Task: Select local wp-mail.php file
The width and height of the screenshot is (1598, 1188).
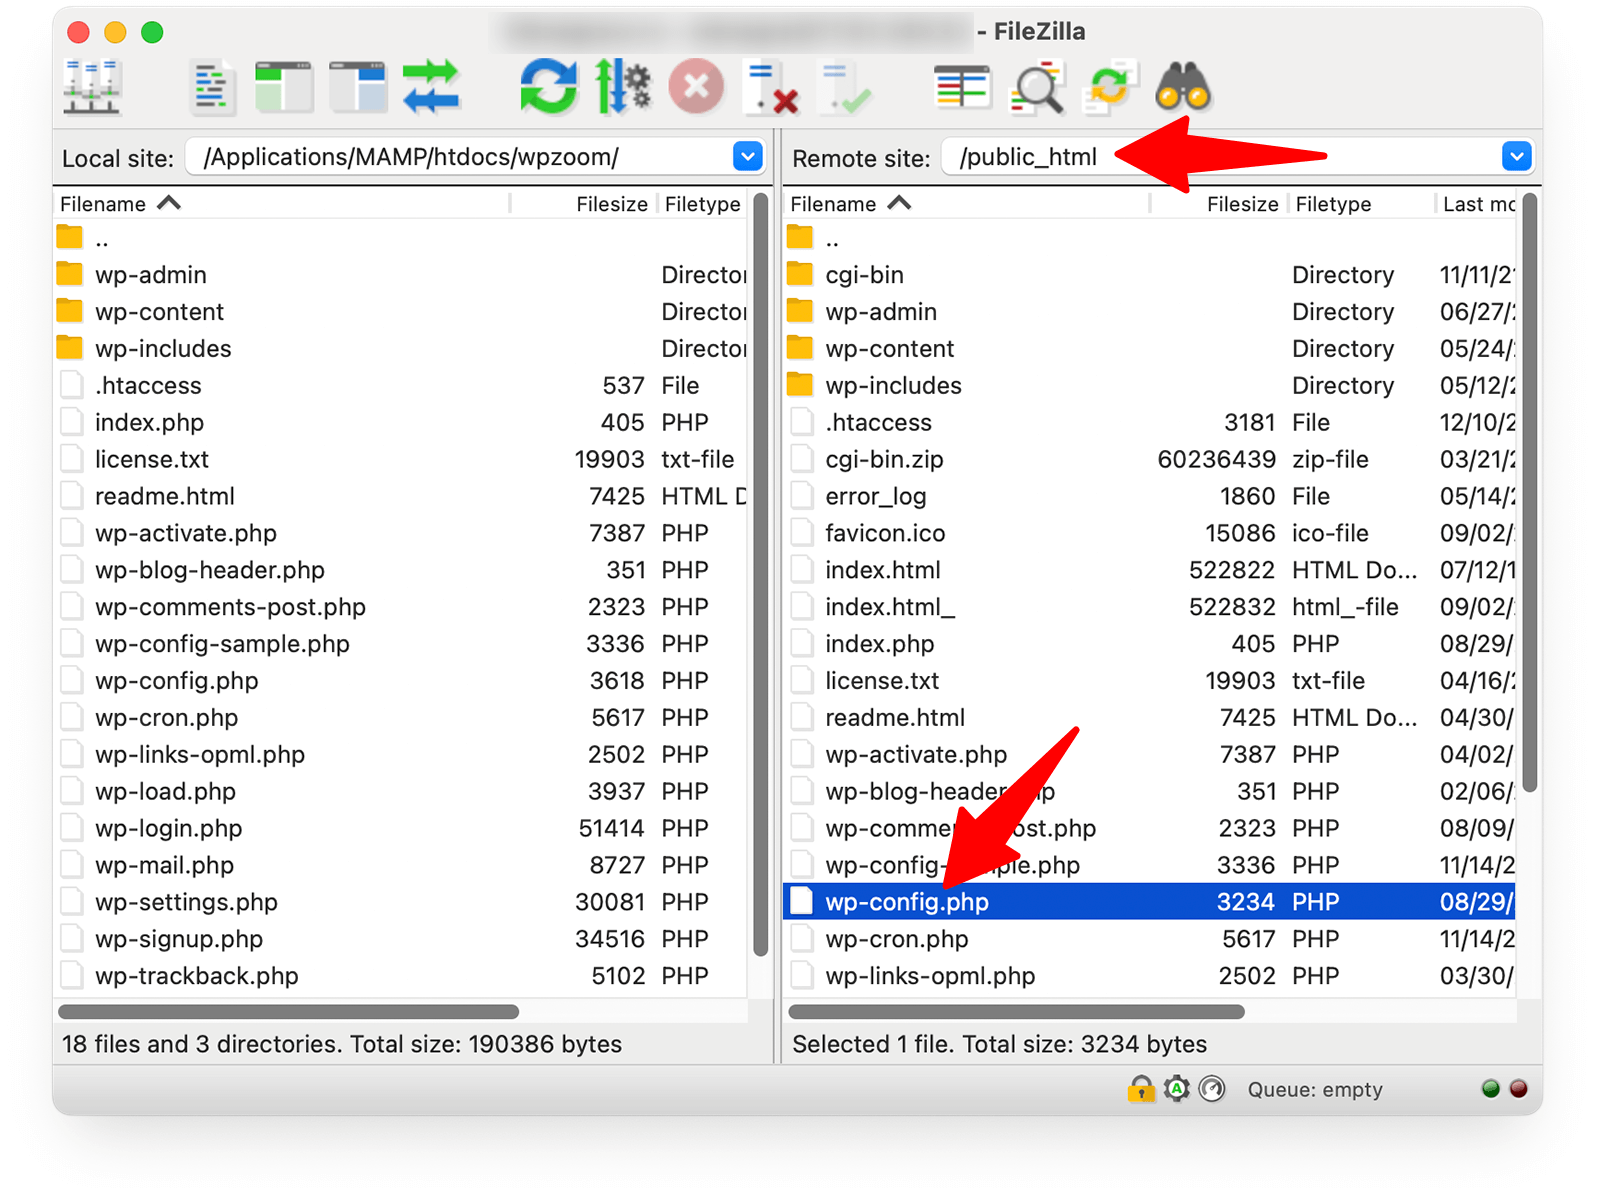Action: pyautogui.click(x=401, y=866)
